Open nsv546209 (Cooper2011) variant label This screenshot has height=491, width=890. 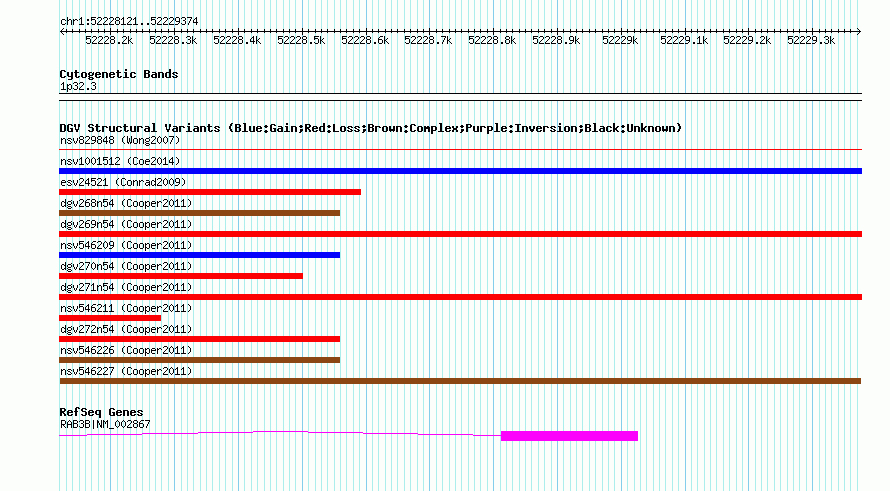126,245
